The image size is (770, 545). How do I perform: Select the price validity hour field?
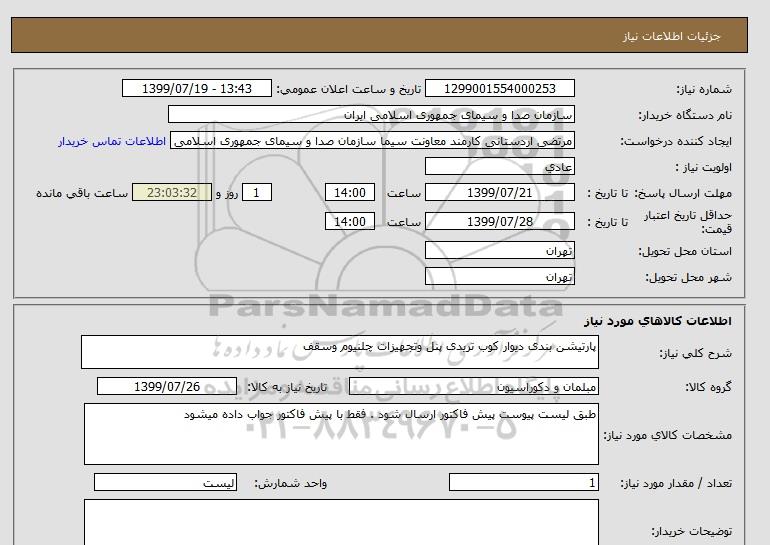[352, 222]
